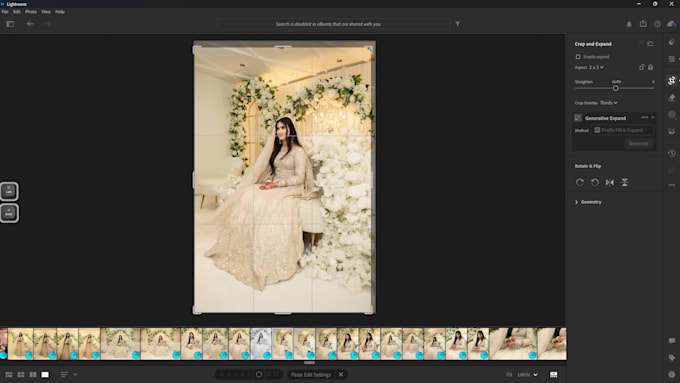
Task: Select the Crop and Expand tool icon
Action: click(x=672, y=80)
